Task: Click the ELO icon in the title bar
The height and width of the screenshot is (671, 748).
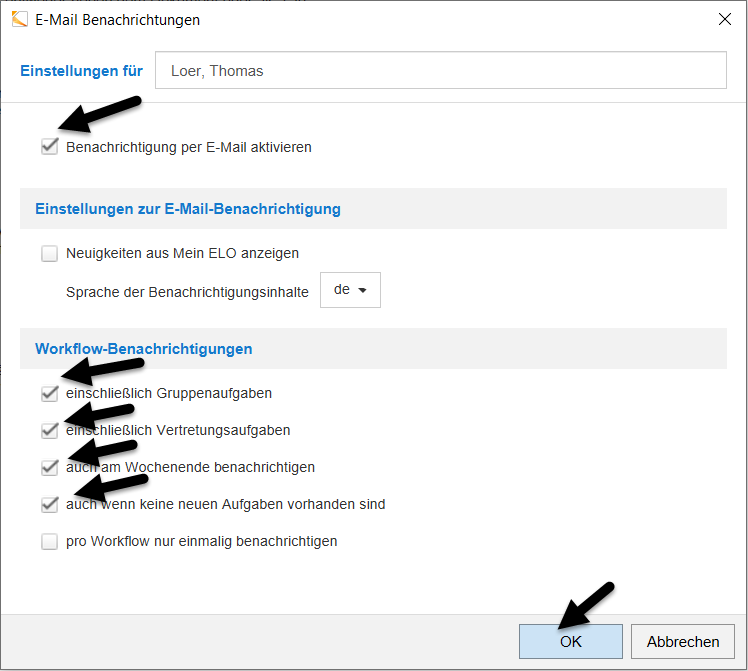Action: point(19,19)
